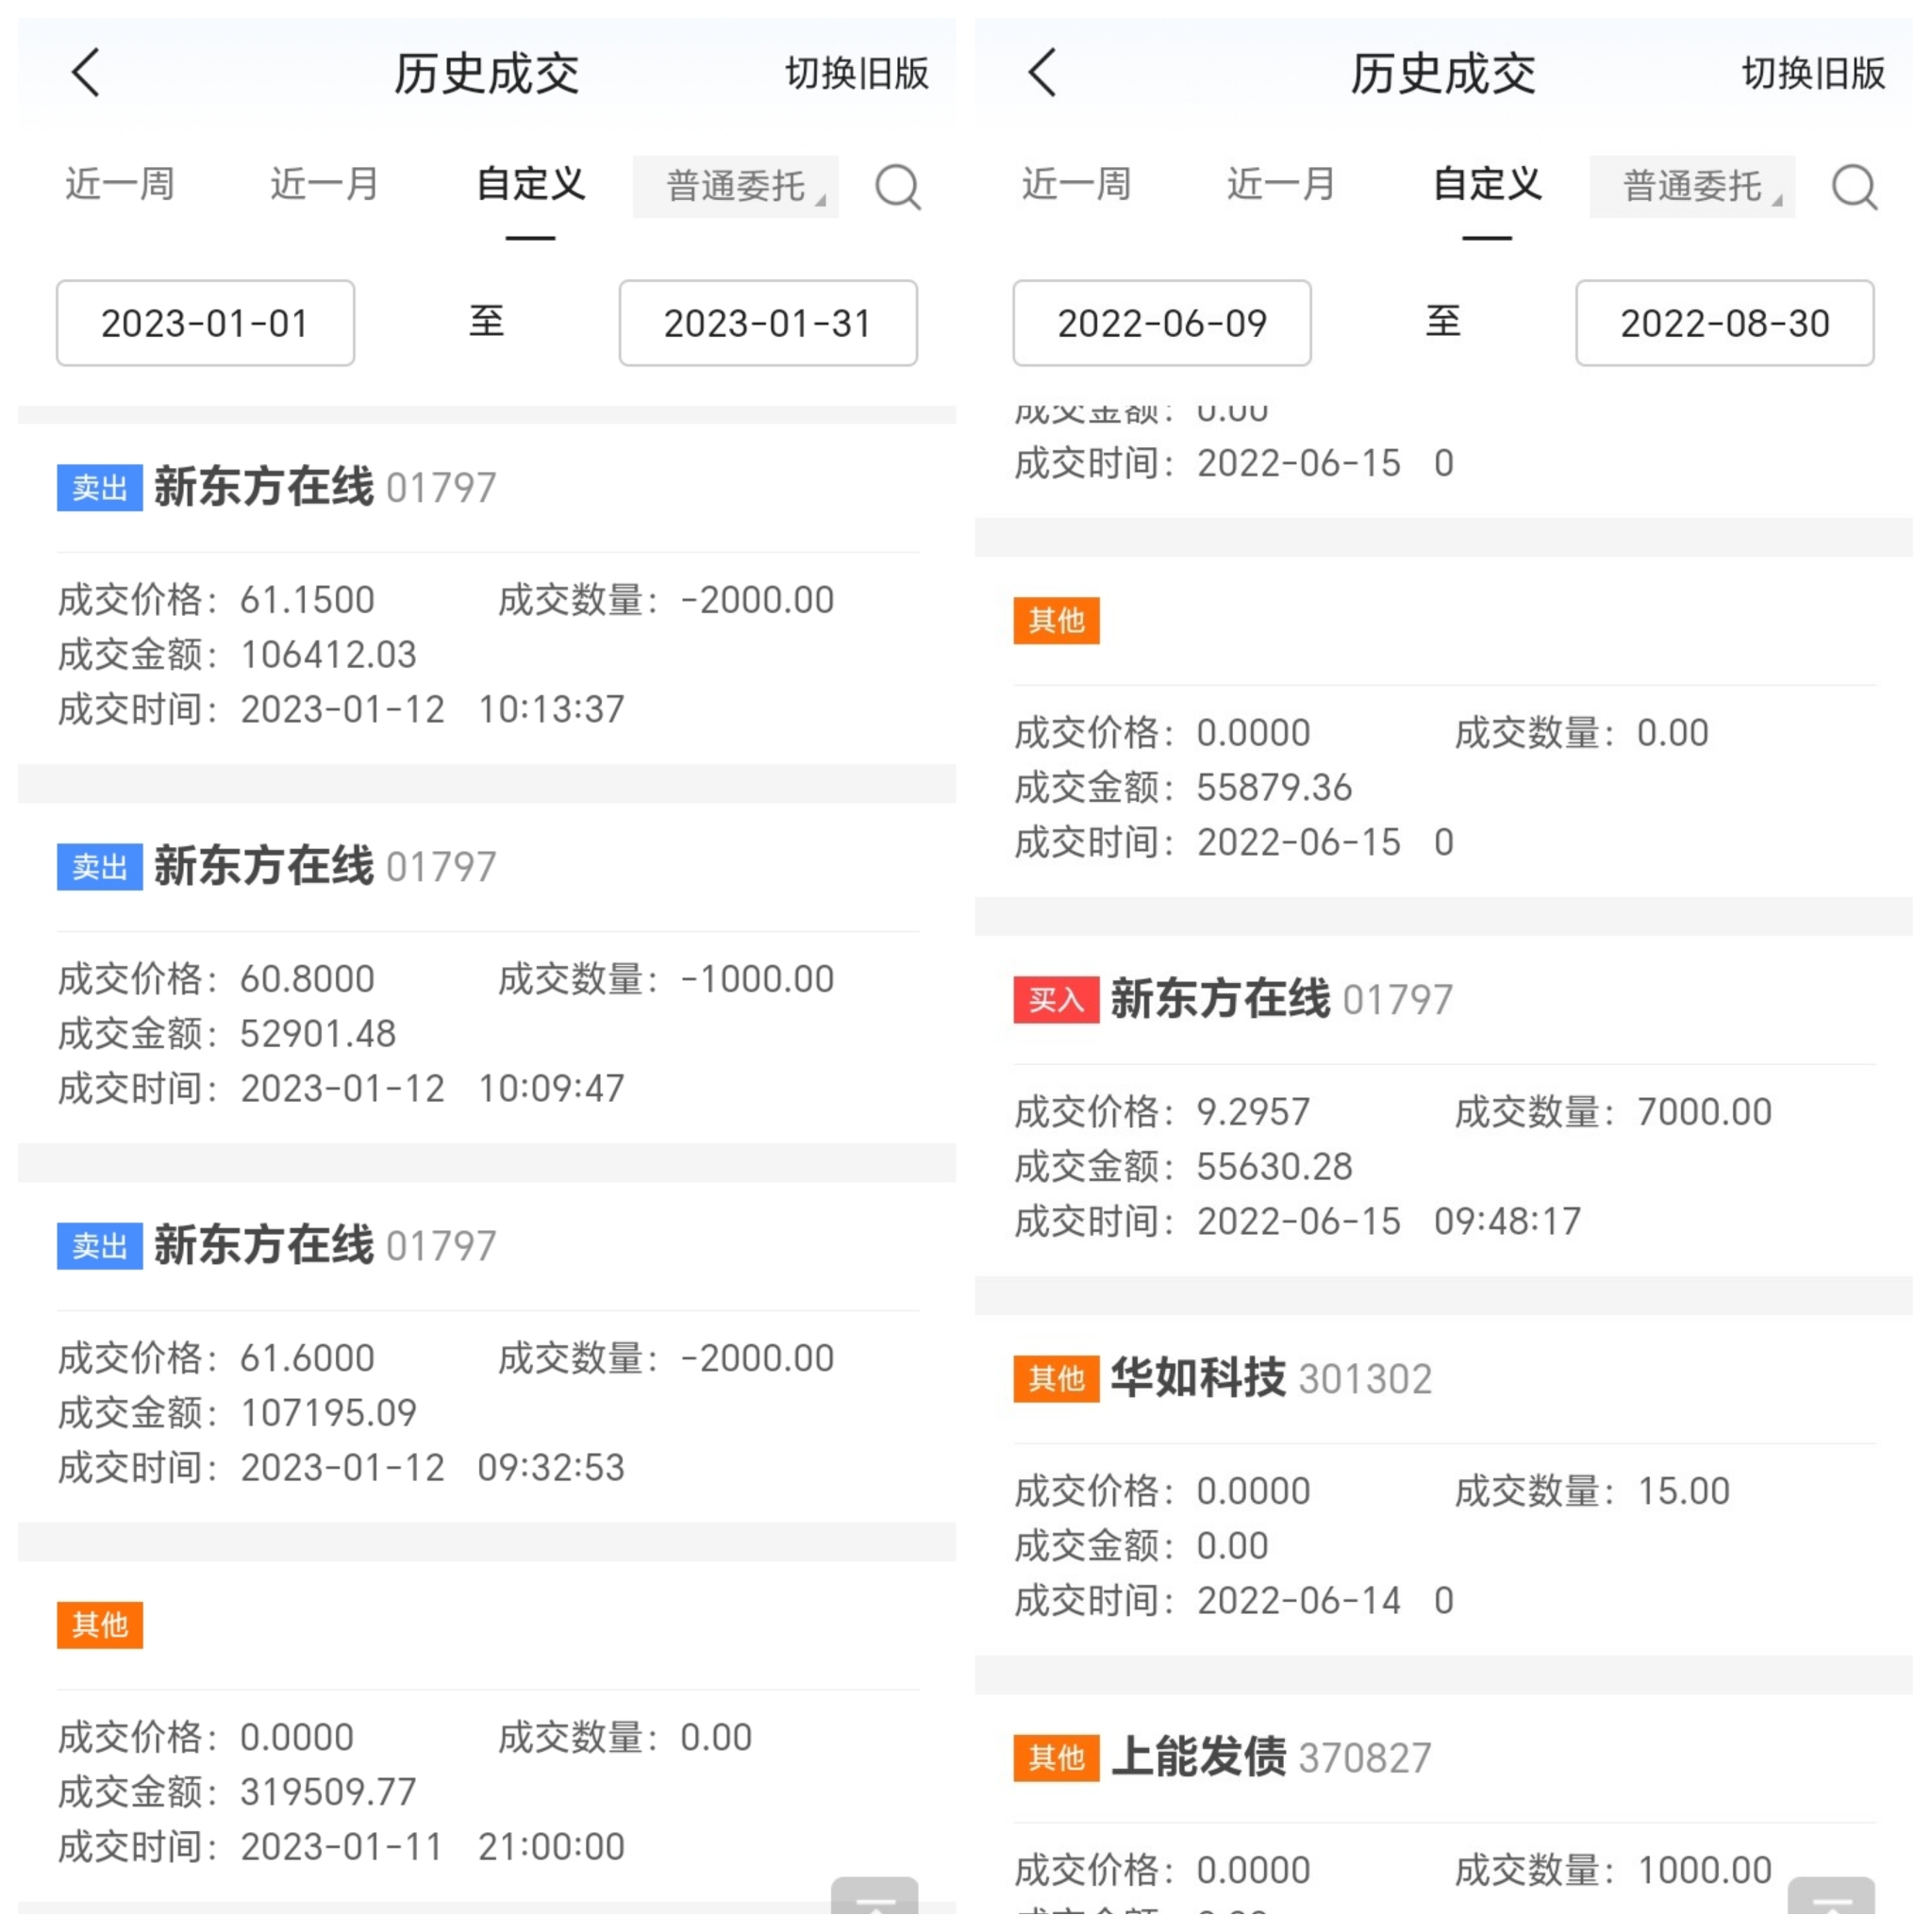Tap the time 2023-01-11 21:00:00
Image resolution: width=1932 pixels, height=1932 pixels.
tap(433, 1847)
